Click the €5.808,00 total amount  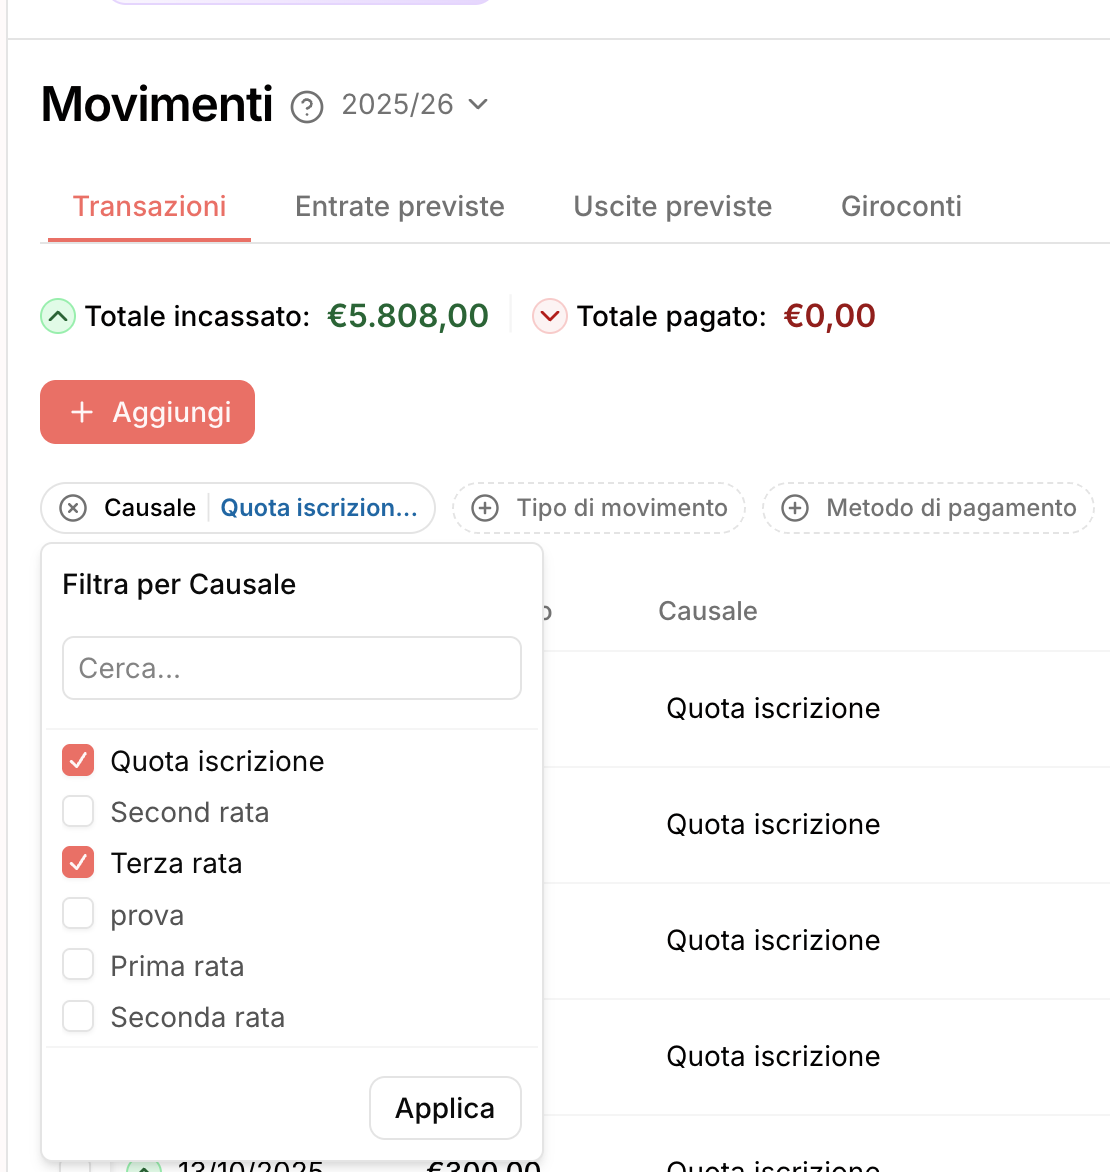click(408, 316)
